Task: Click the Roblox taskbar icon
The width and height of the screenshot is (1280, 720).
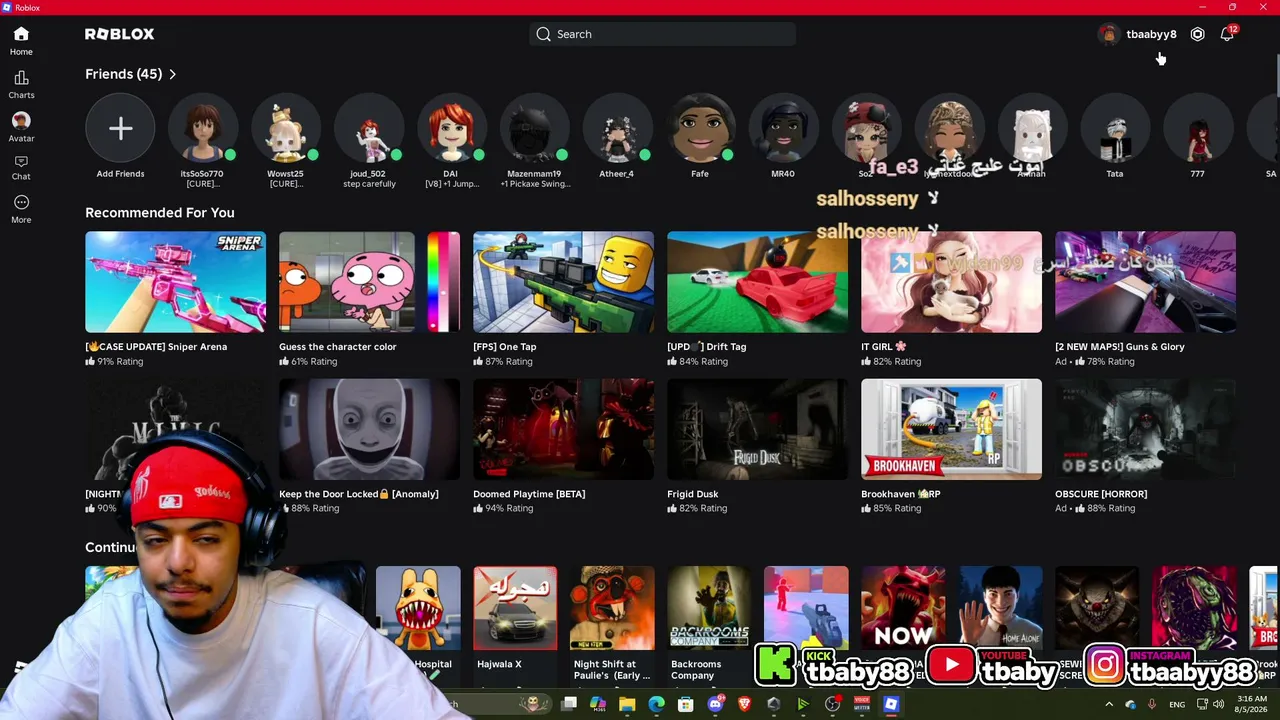Action: (891, 704)
